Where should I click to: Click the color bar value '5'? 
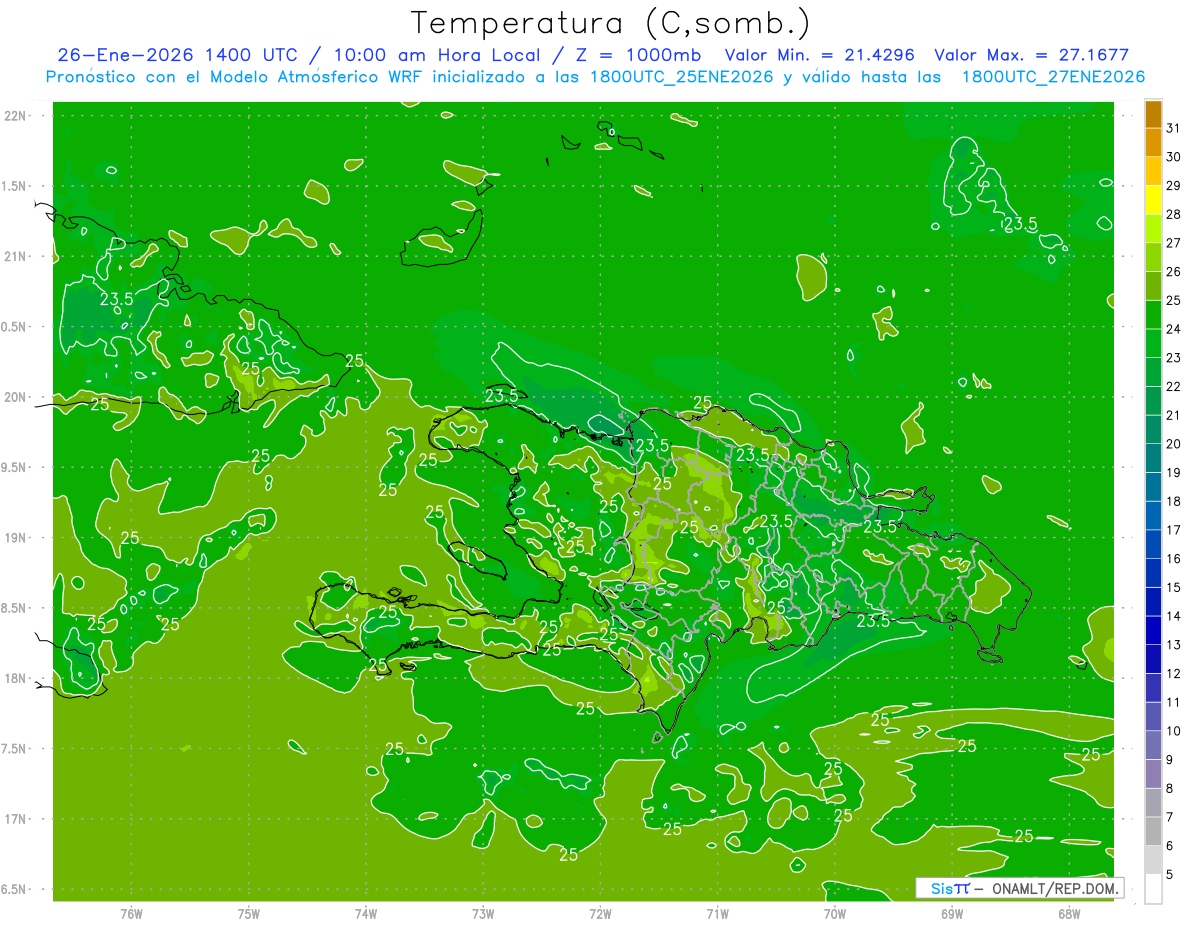1170,875
